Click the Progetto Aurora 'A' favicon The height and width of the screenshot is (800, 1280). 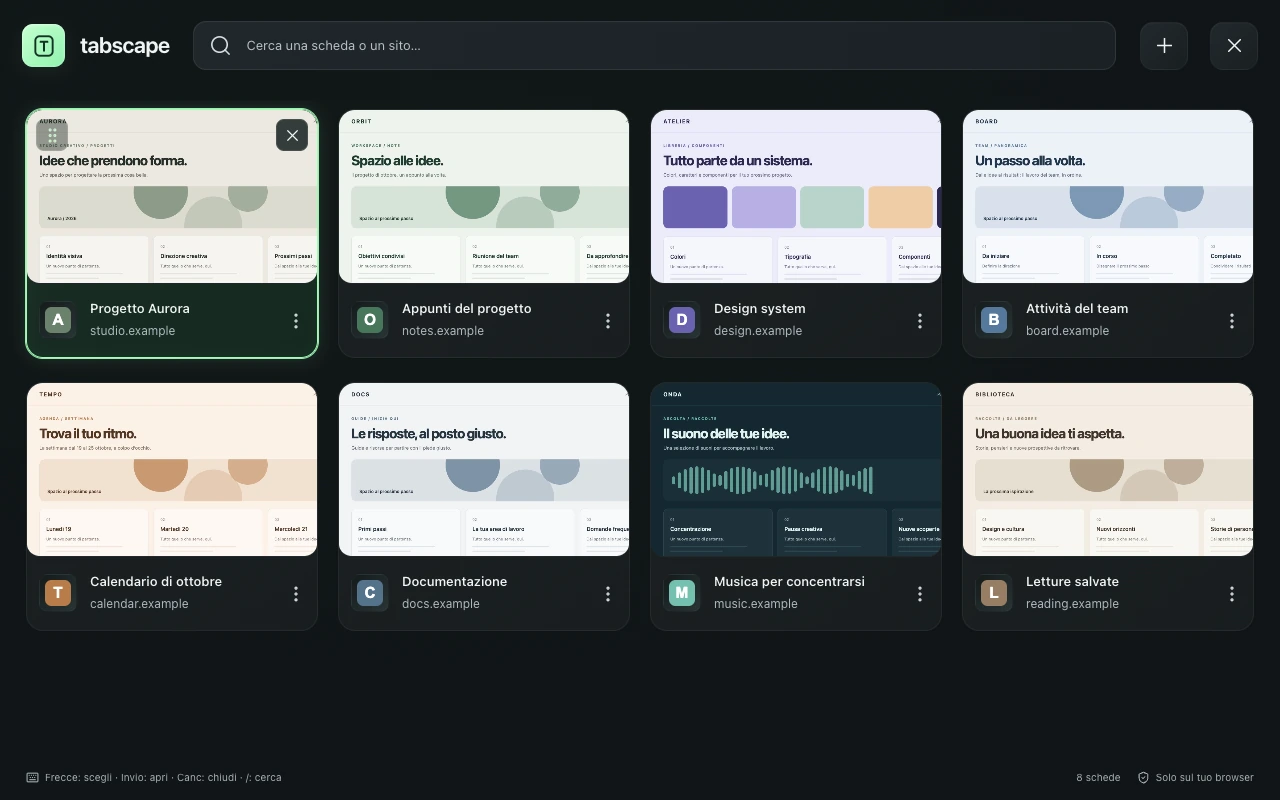(58, 320)
